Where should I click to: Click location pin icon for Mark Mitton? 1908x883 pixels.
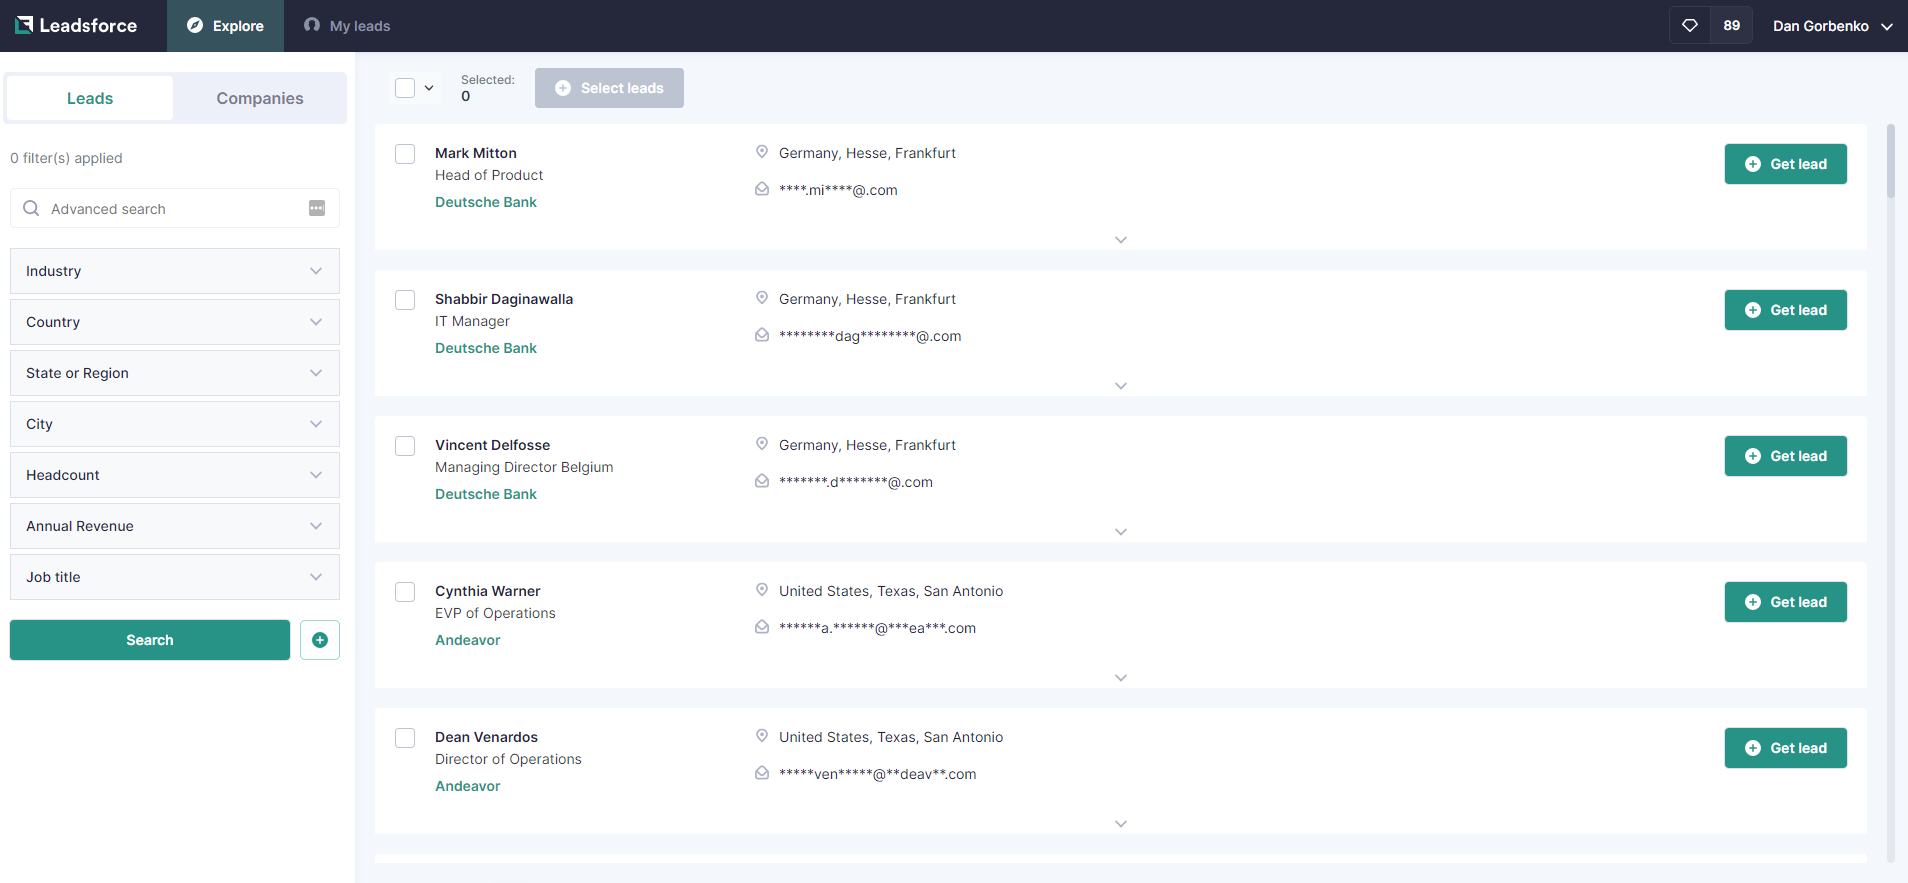coord(762,152)
